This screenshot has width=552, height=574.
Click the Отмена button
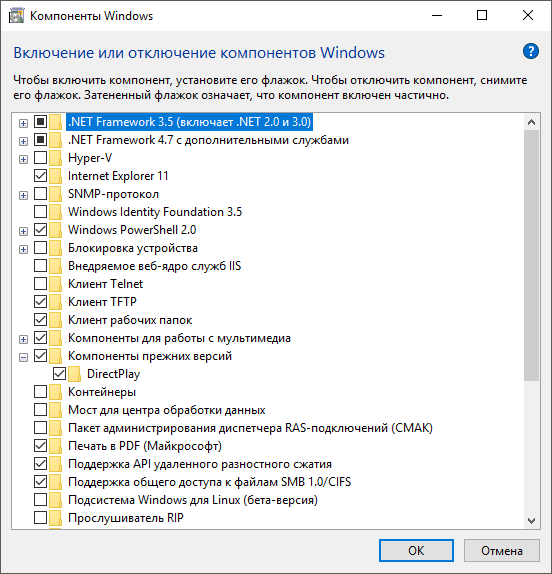click(501, 550)
